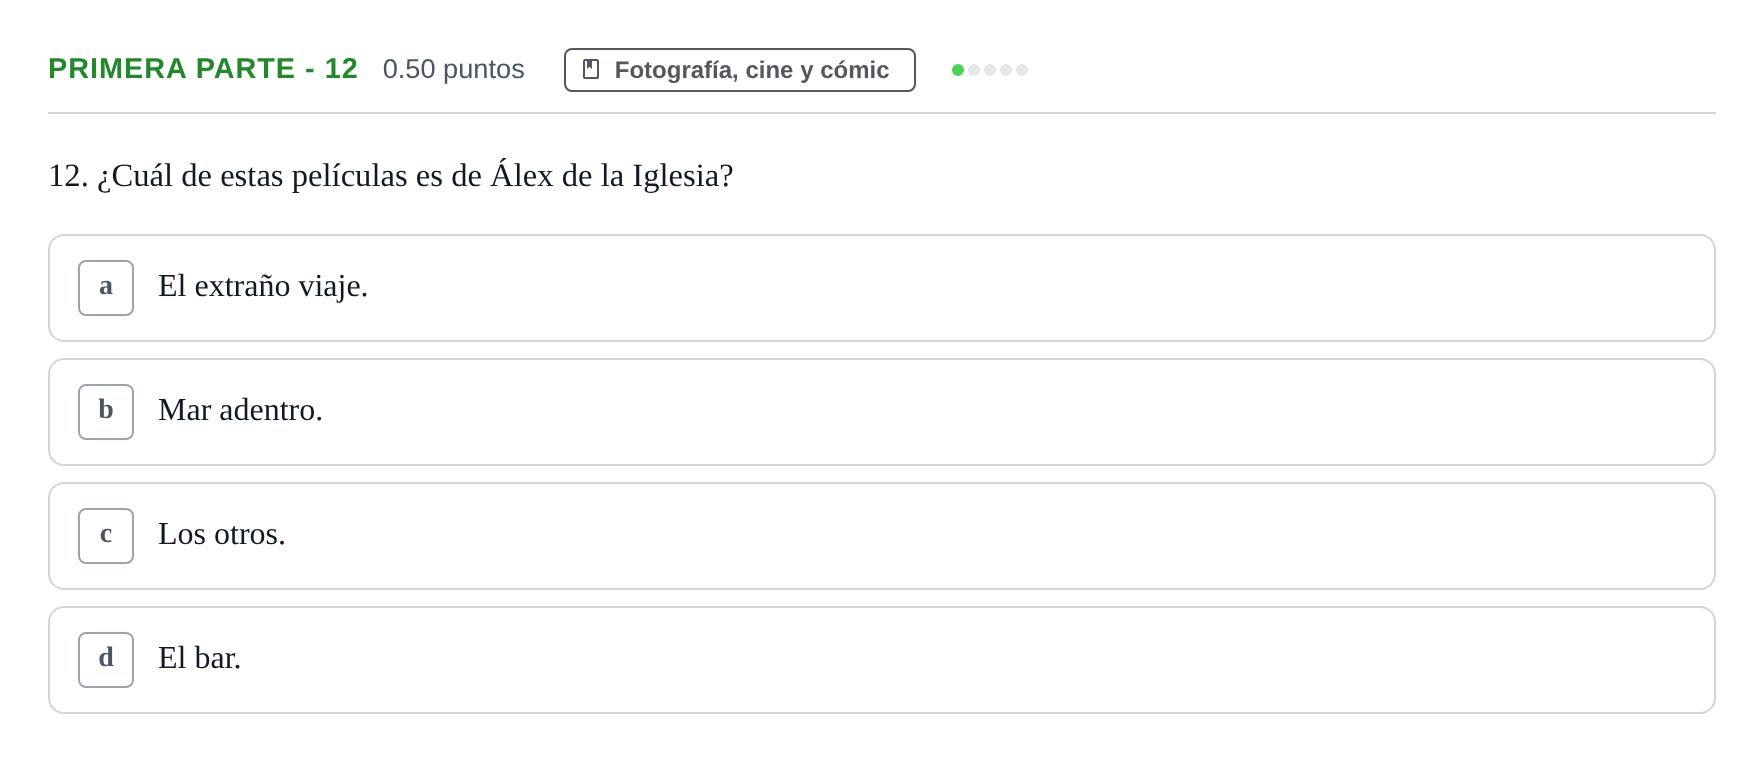Screen dimensions: 1764x762
Task: Choose the answer Mar adentro
Action: 882,412
